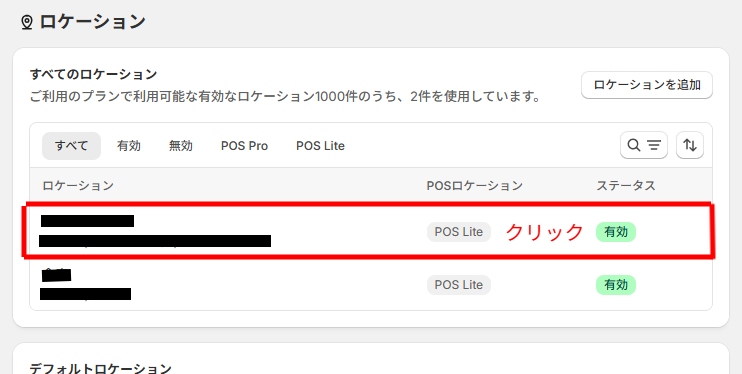Click the ステータス column header
This screenshot has width=742, height=374.
coord(626,186)
